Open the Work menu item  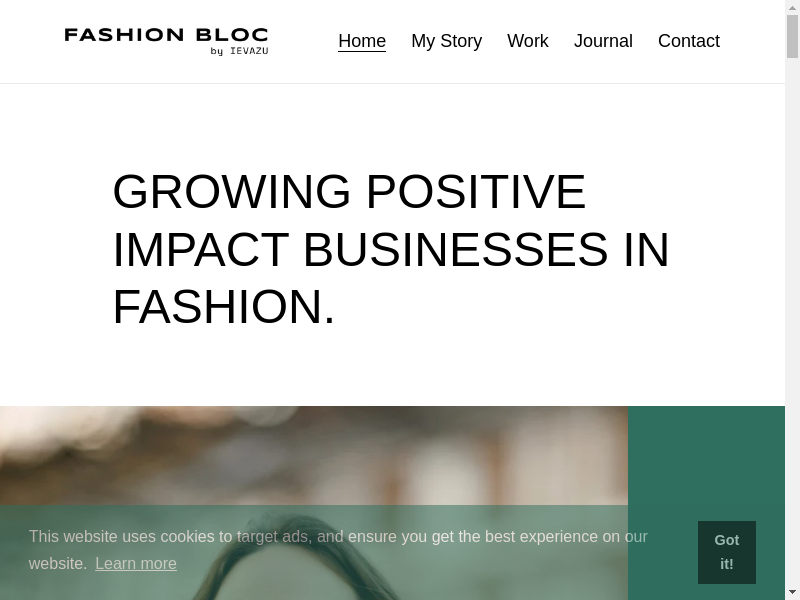[528, 41]
